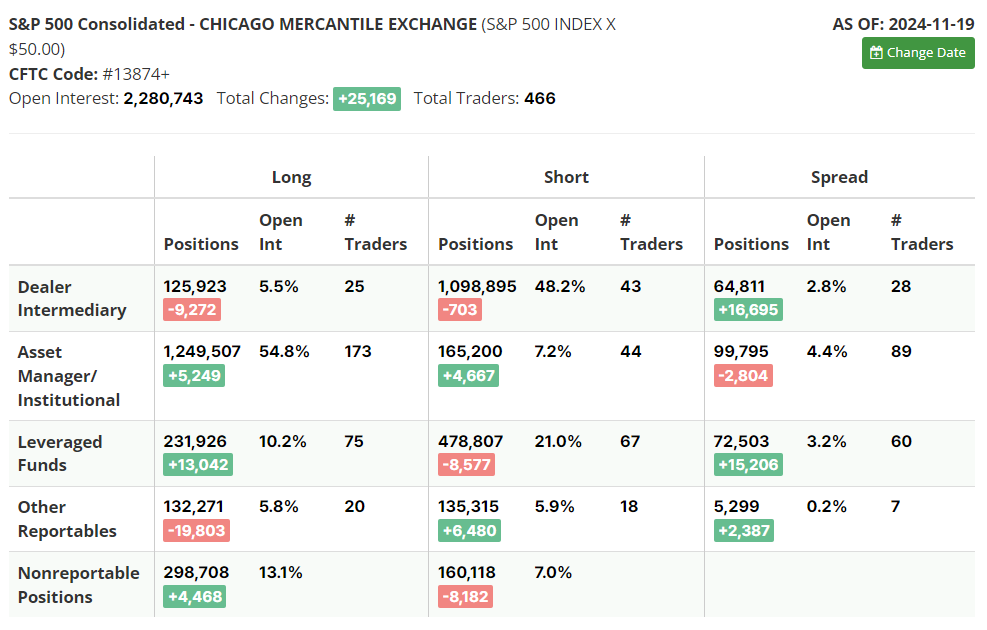Click the -8,577 change badge
The height and width of the screenshot is (630, 987).
click(466, 465)
